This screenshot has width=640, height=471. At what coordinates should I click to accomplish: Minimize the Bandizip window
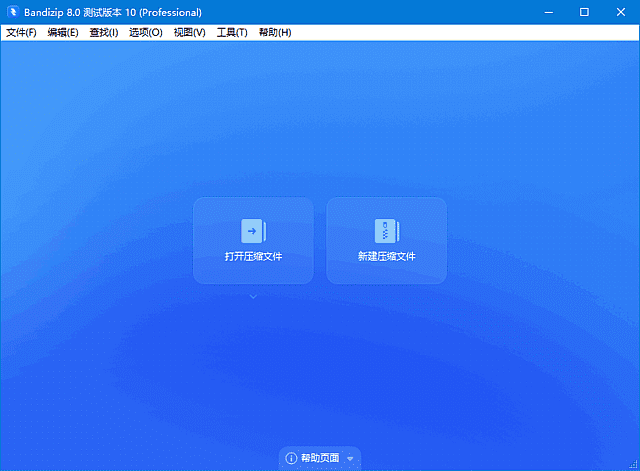[548, 12]
